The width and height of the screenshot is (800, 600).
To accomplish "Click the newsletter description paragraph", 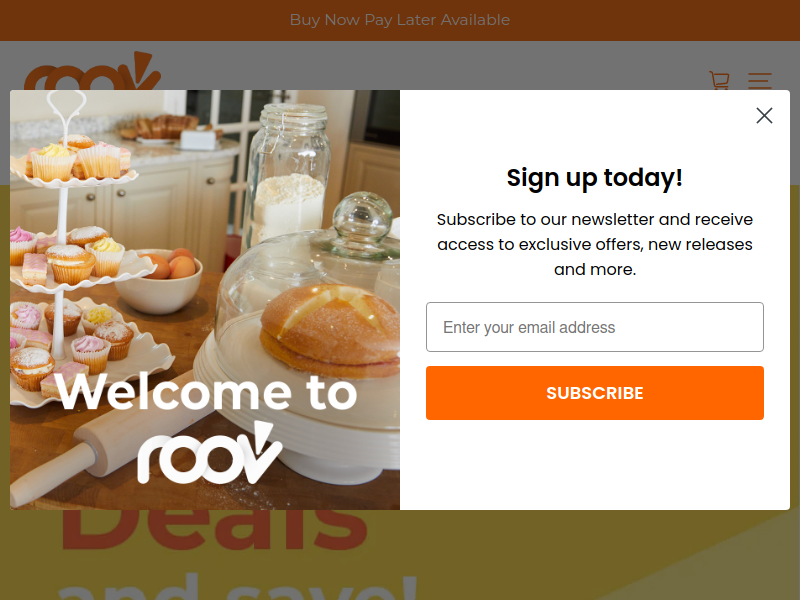I will click(x=595, y=244).
